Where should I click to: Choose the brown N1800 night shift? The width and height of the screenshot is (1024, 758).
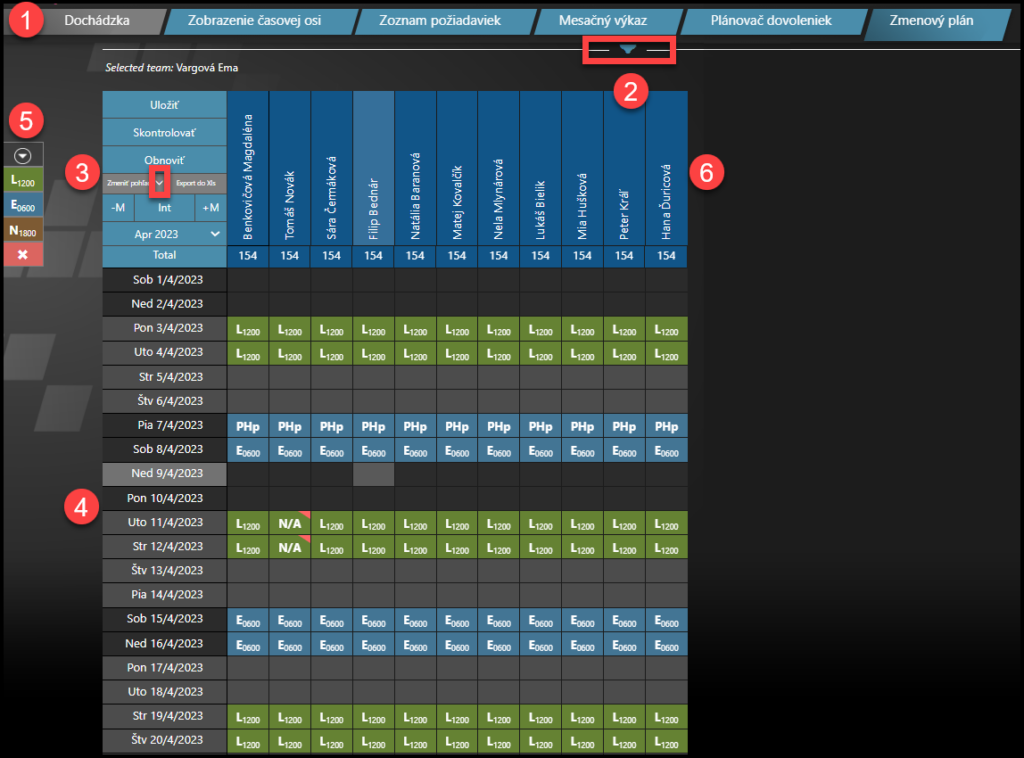coord(23,231)
